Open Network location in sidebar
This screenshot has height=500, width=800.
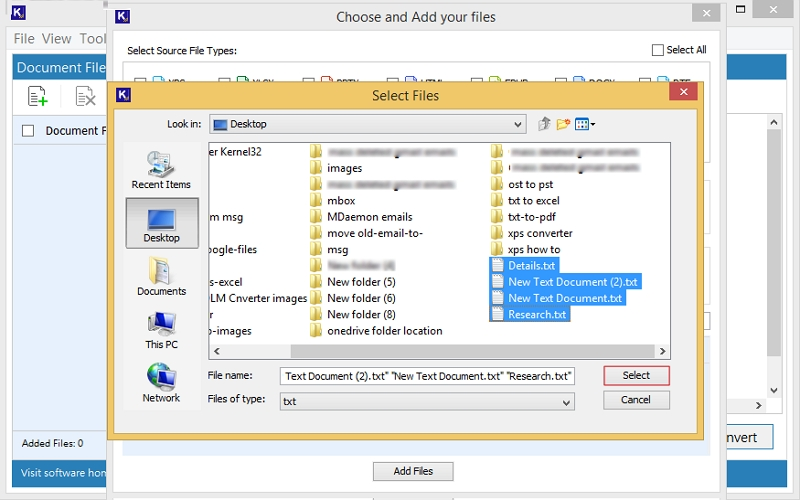point(161,383)
